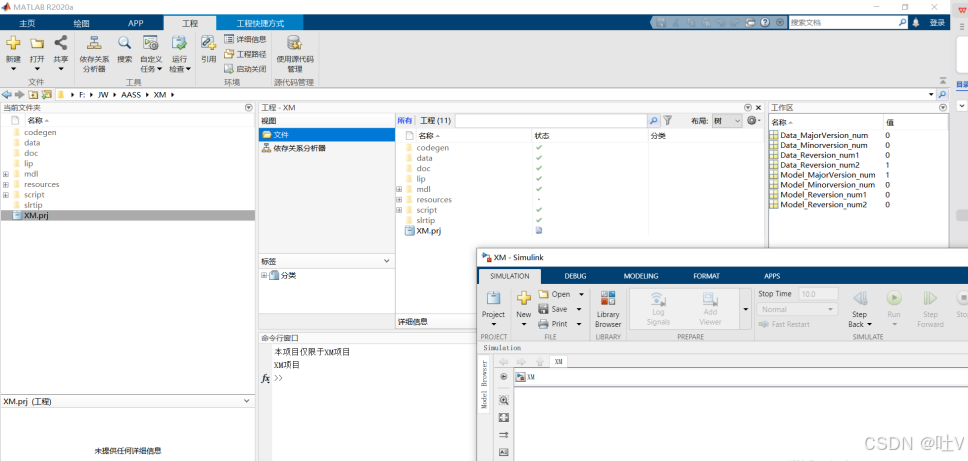Click Simulink Save button
The height and width of the screenshot is (461, 968).
(553, 309)
